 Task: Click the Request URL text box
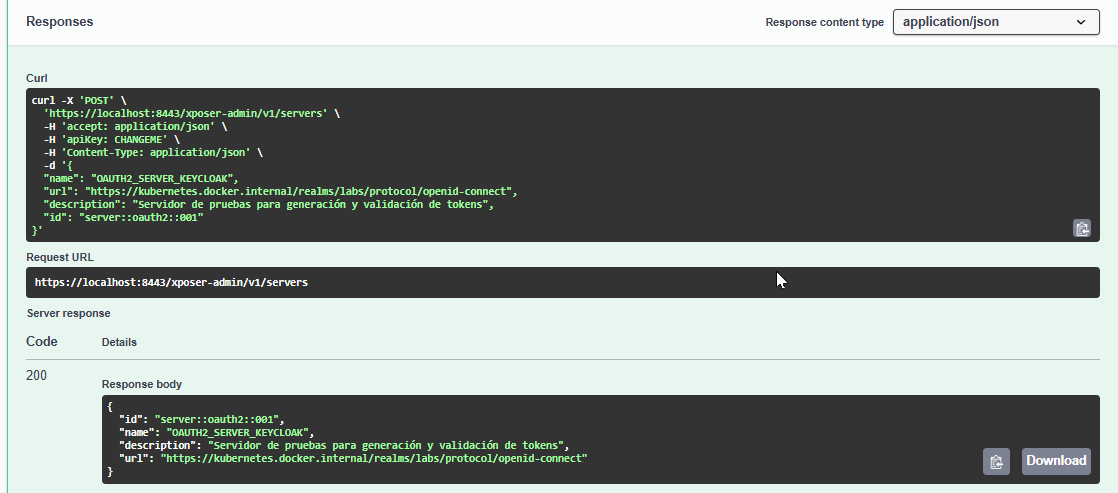click(x=563, y=283)
